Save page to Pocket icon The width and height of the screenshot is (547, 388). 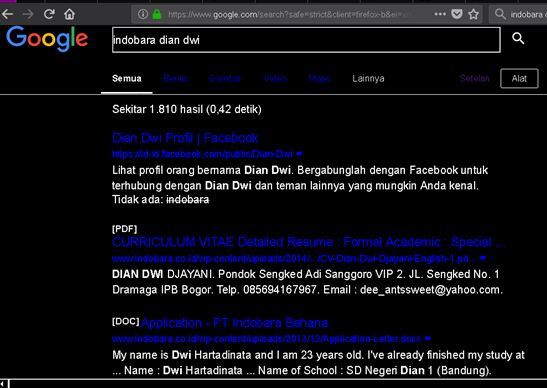pos(457,14)
